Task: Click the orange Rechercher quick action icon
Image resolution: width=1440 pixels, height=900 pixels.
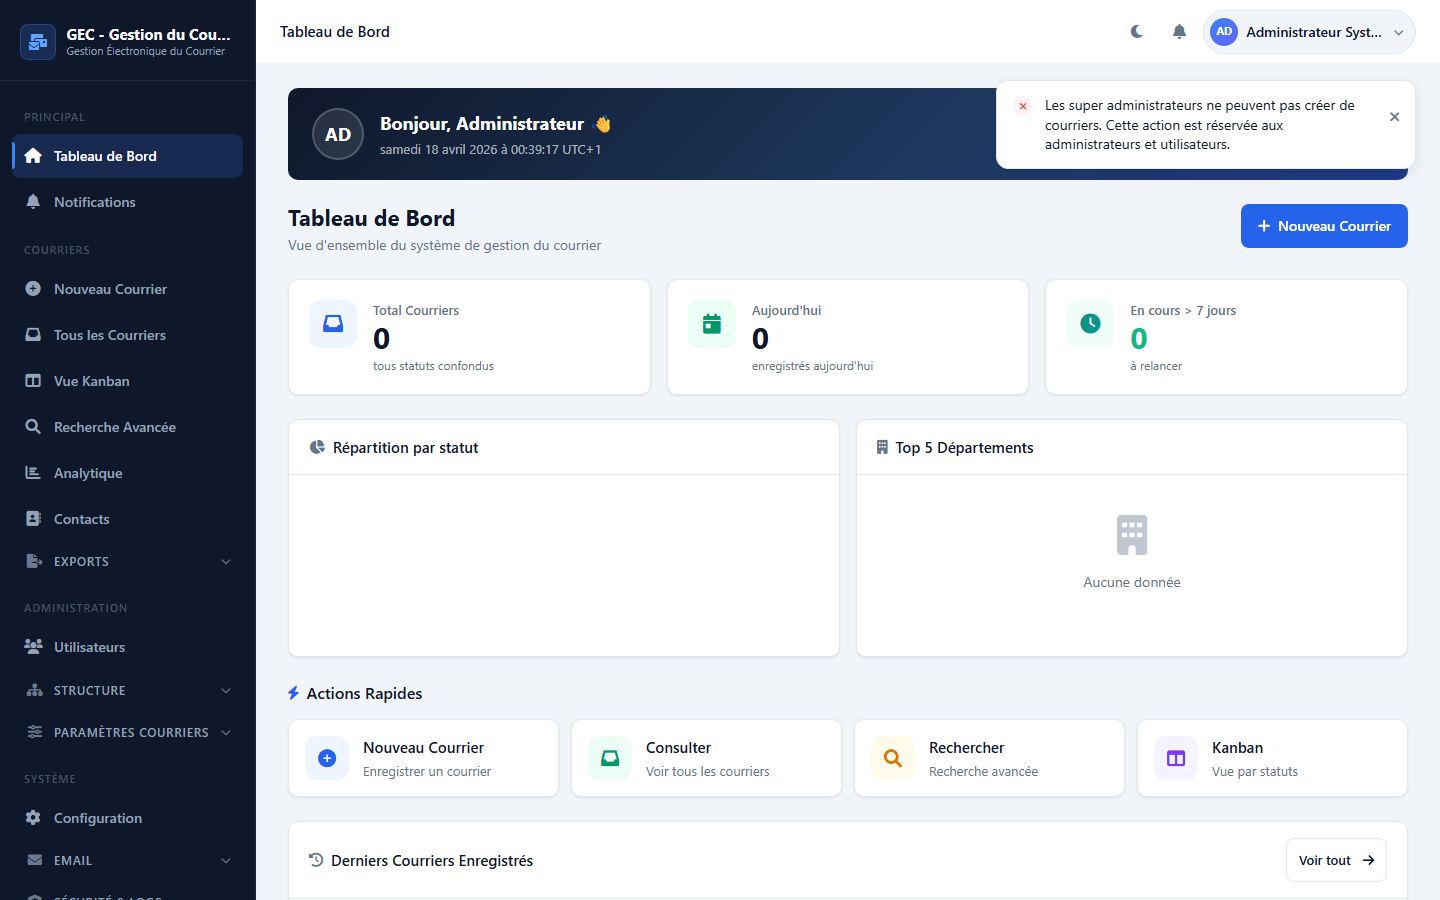Action: tap(893, 758)
